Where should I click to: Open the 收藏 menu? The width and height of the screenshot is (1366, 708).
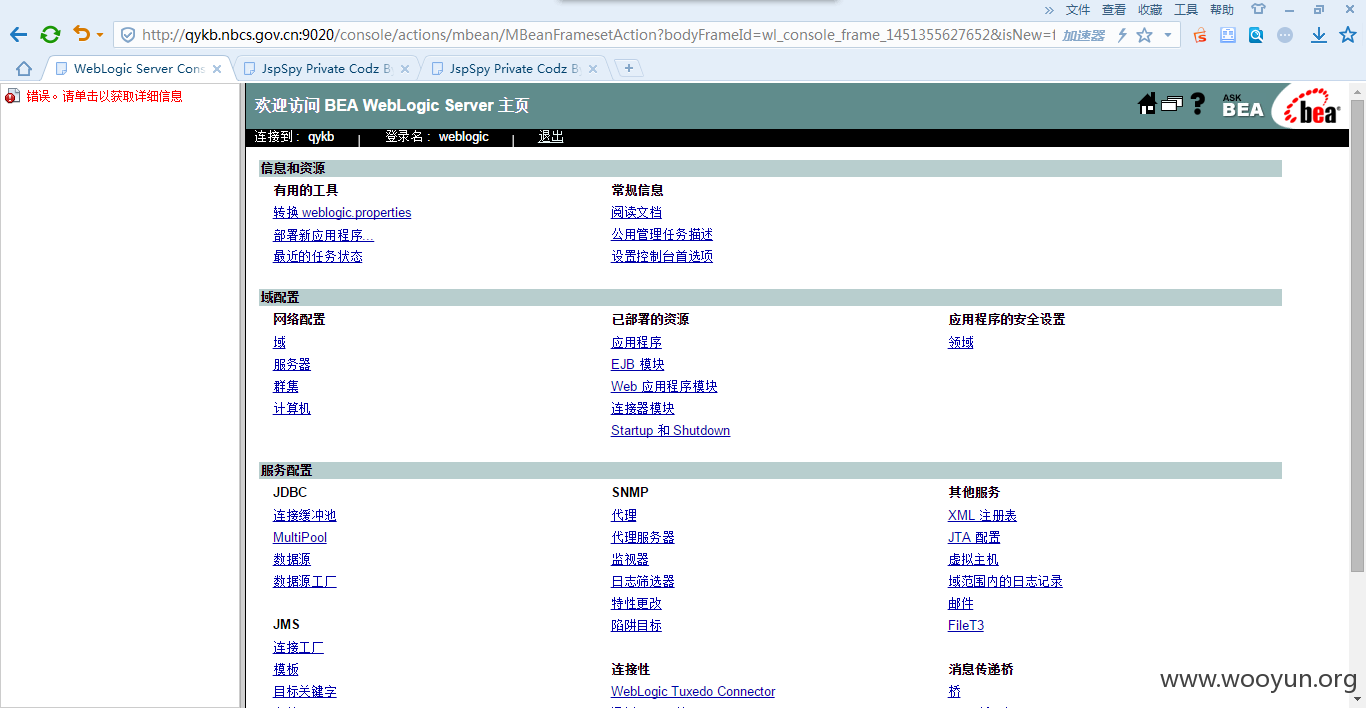tap(1150, 10)
